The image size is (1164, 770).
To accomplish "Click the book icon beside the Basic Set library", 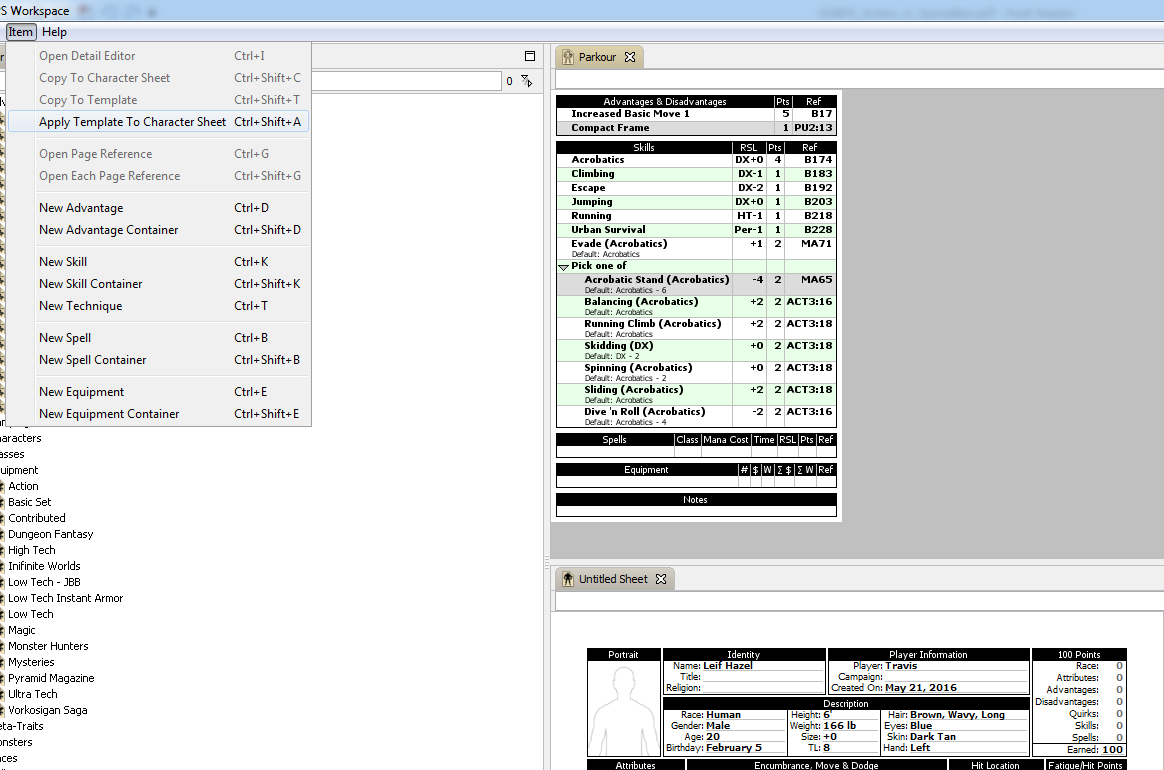I will tap(4, 502).
